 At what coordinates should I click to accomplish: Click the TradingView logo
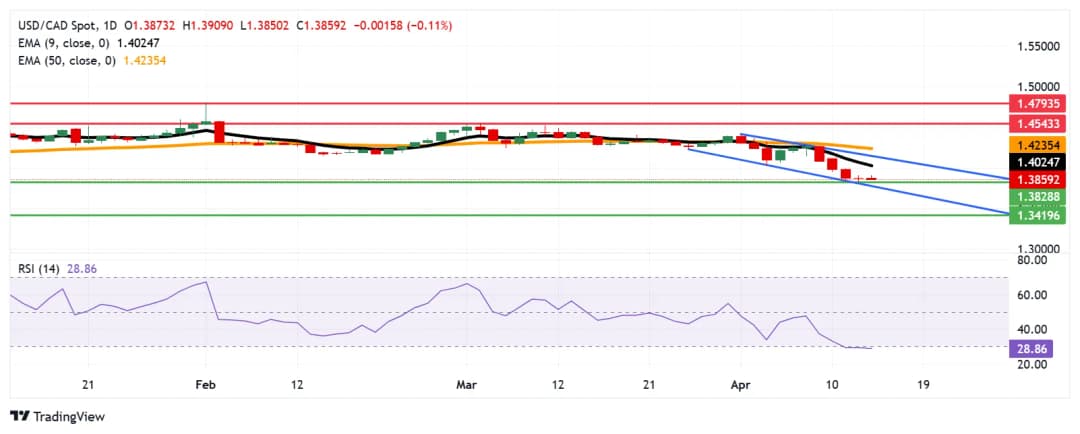[x=57, y=416]
